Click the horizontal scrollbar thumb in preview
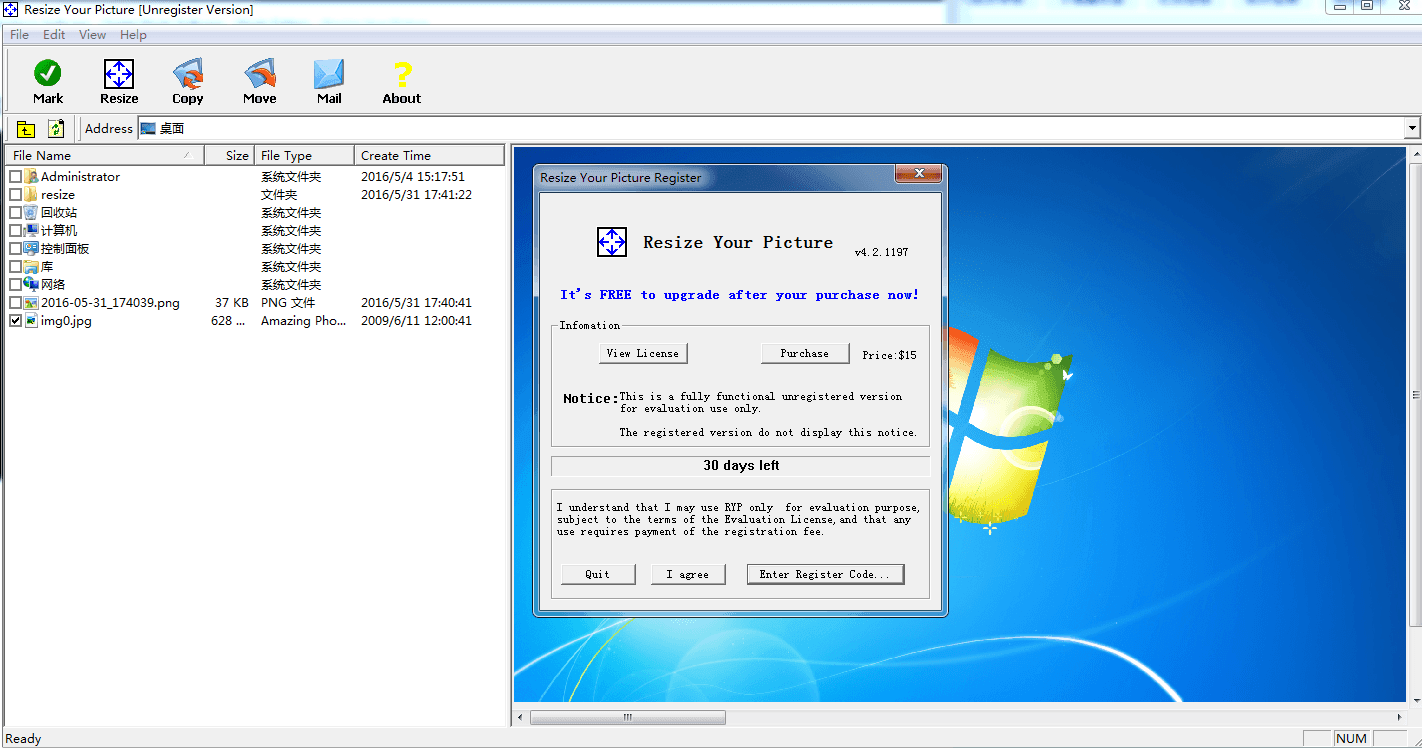The image size is (1422, 748). [627, 717]
